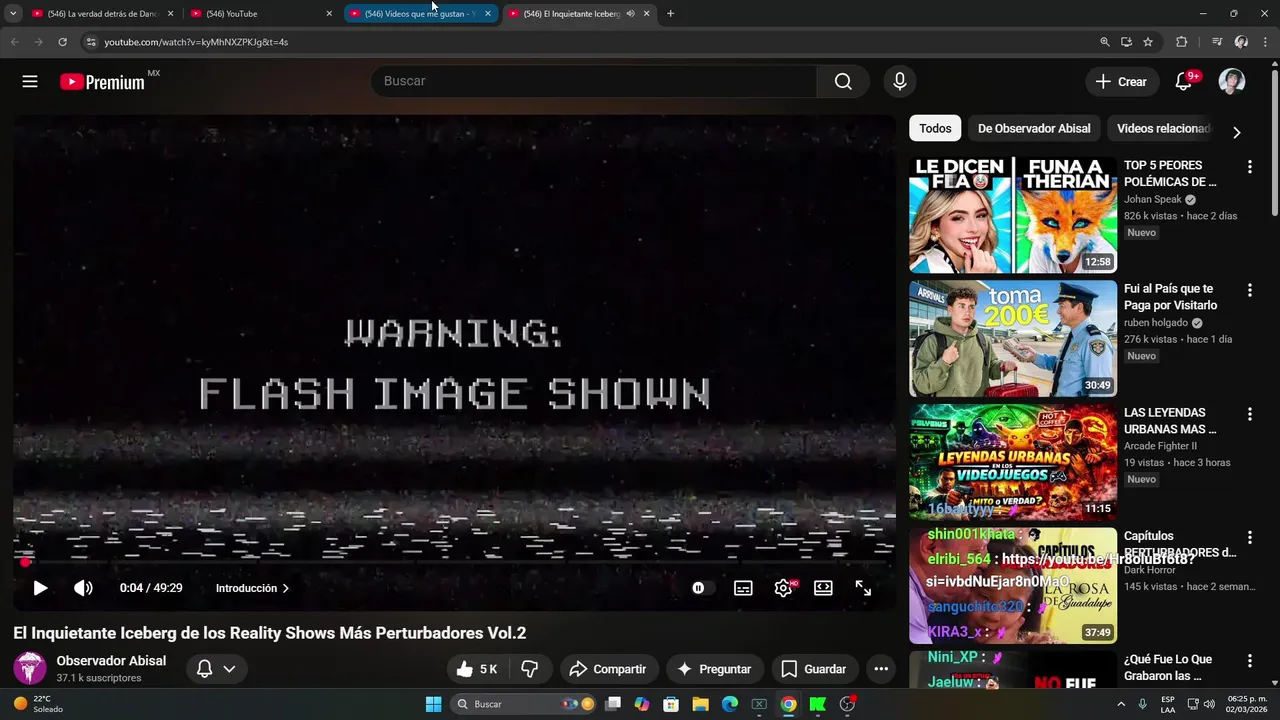Screen dimensions: 1280x720
Task: Open Observador Abisal channel name link
Action: [111, 661]
